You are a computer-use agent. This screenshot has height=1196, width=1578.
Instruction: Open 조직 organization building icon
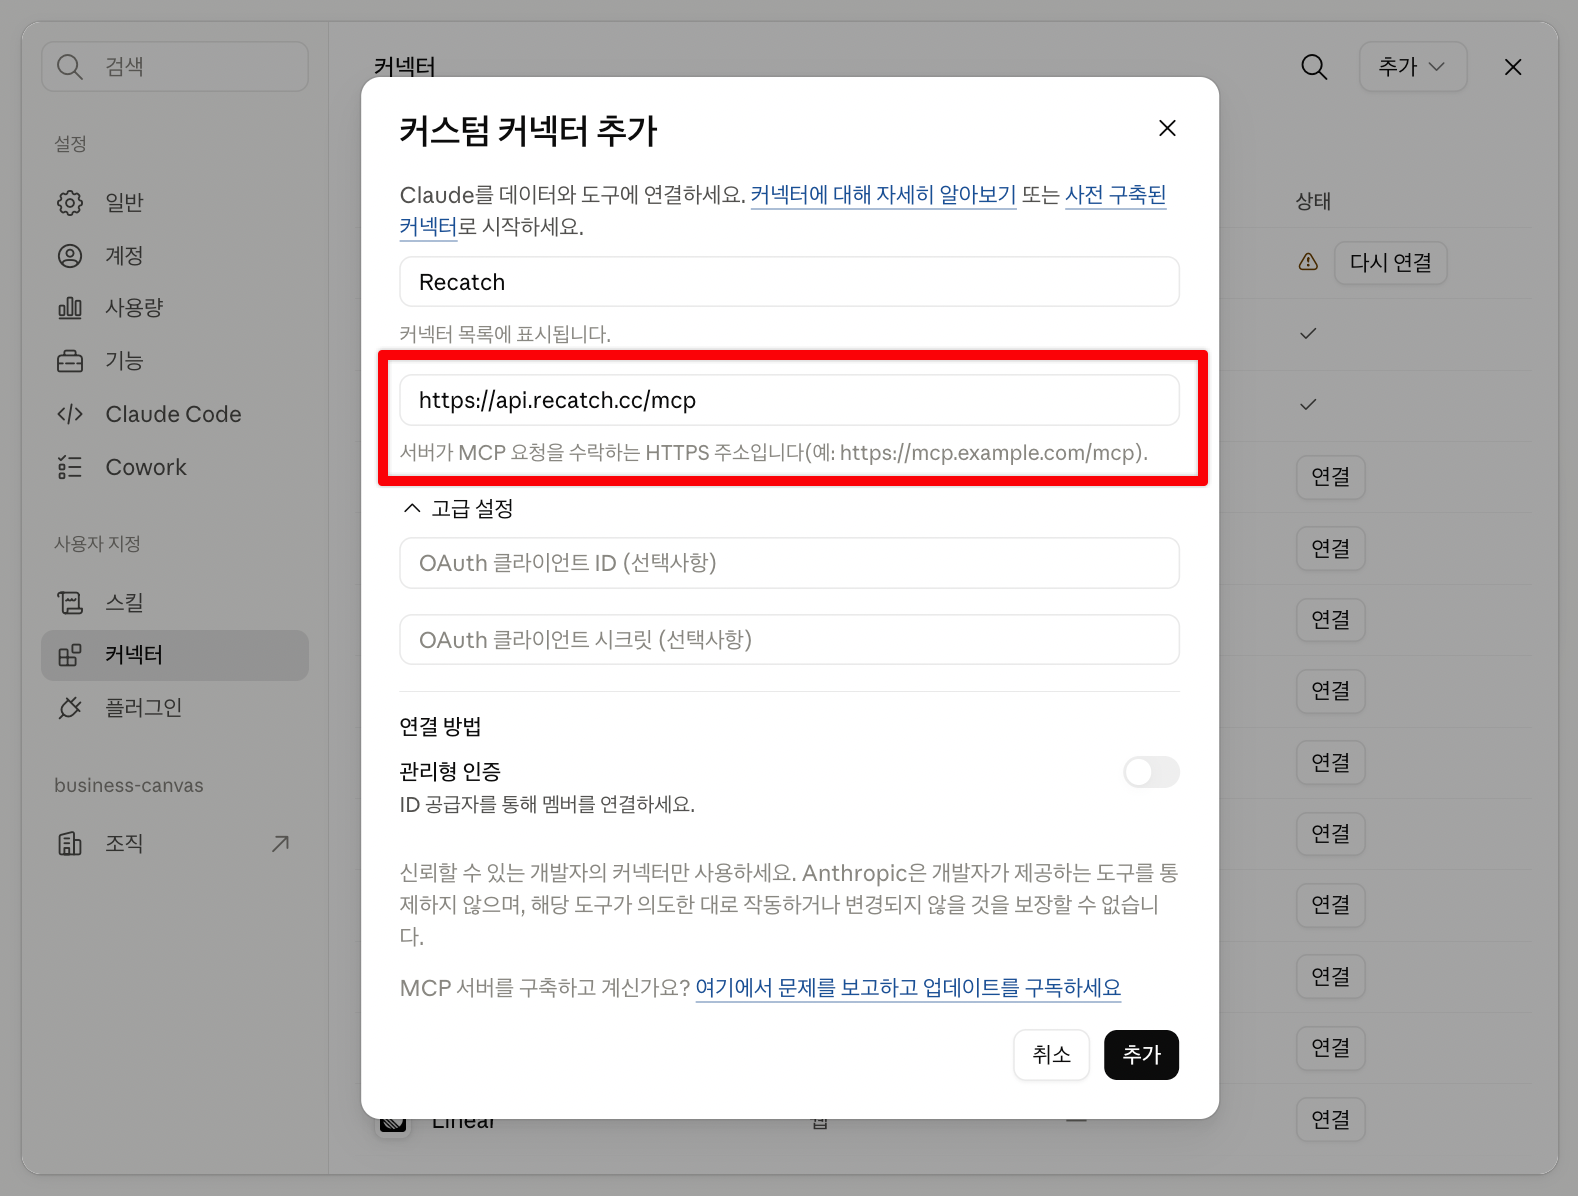coord(70,844)
